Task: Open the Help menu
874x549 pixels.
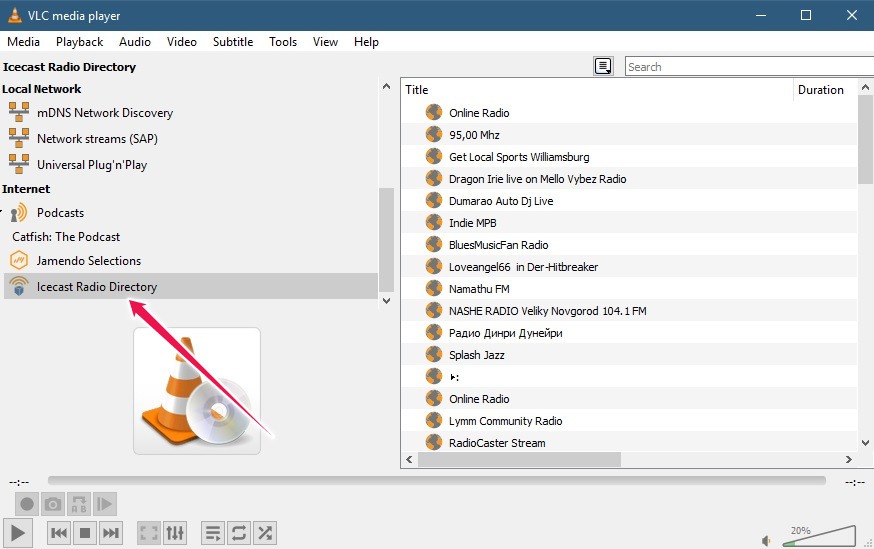Action: point(366,42)
